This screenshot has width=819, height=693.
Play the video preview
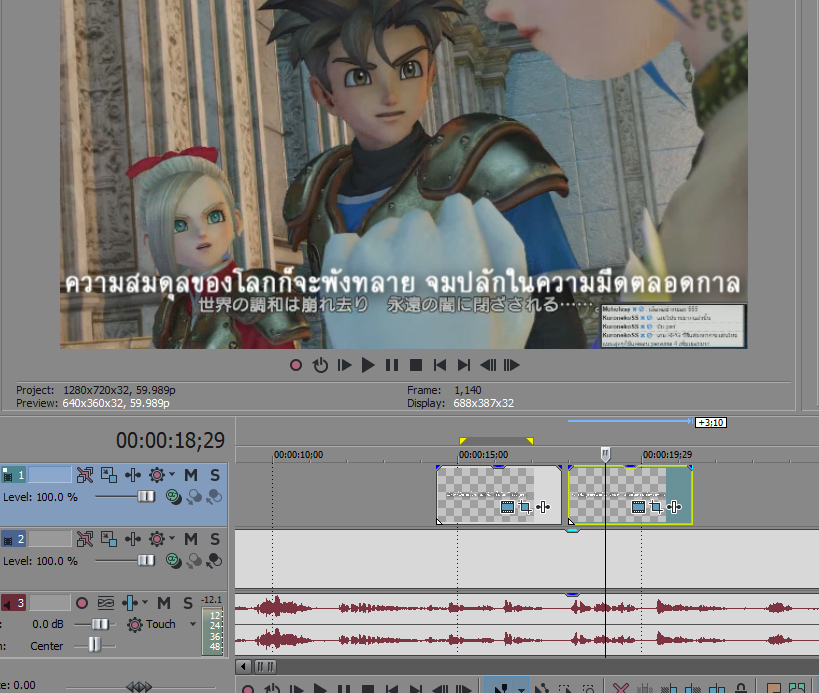point(368,365)
